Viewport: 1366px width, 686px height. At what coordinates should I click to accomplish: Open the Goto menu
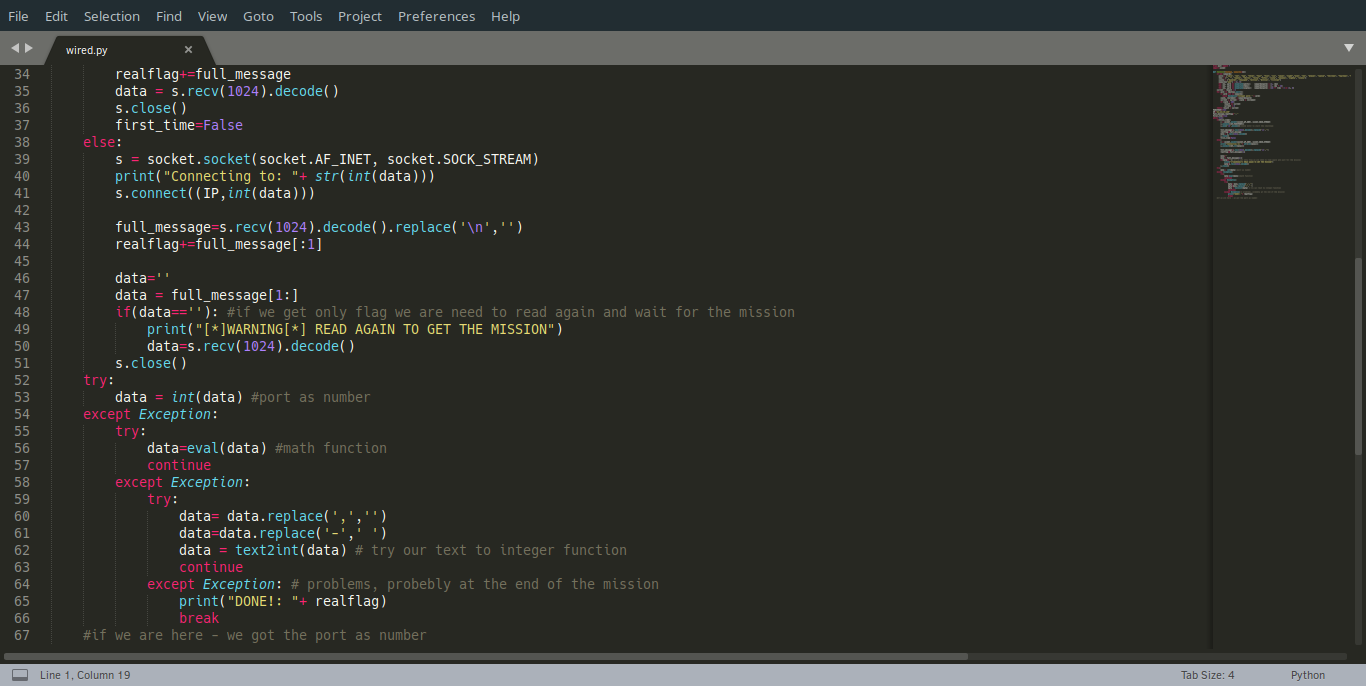[x=258, y=16]
